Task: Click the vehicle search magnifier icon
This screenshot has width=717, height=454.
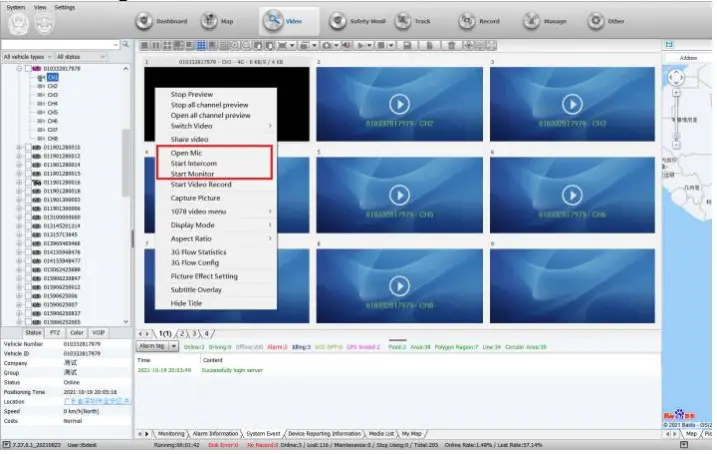Action: point(125,44)
